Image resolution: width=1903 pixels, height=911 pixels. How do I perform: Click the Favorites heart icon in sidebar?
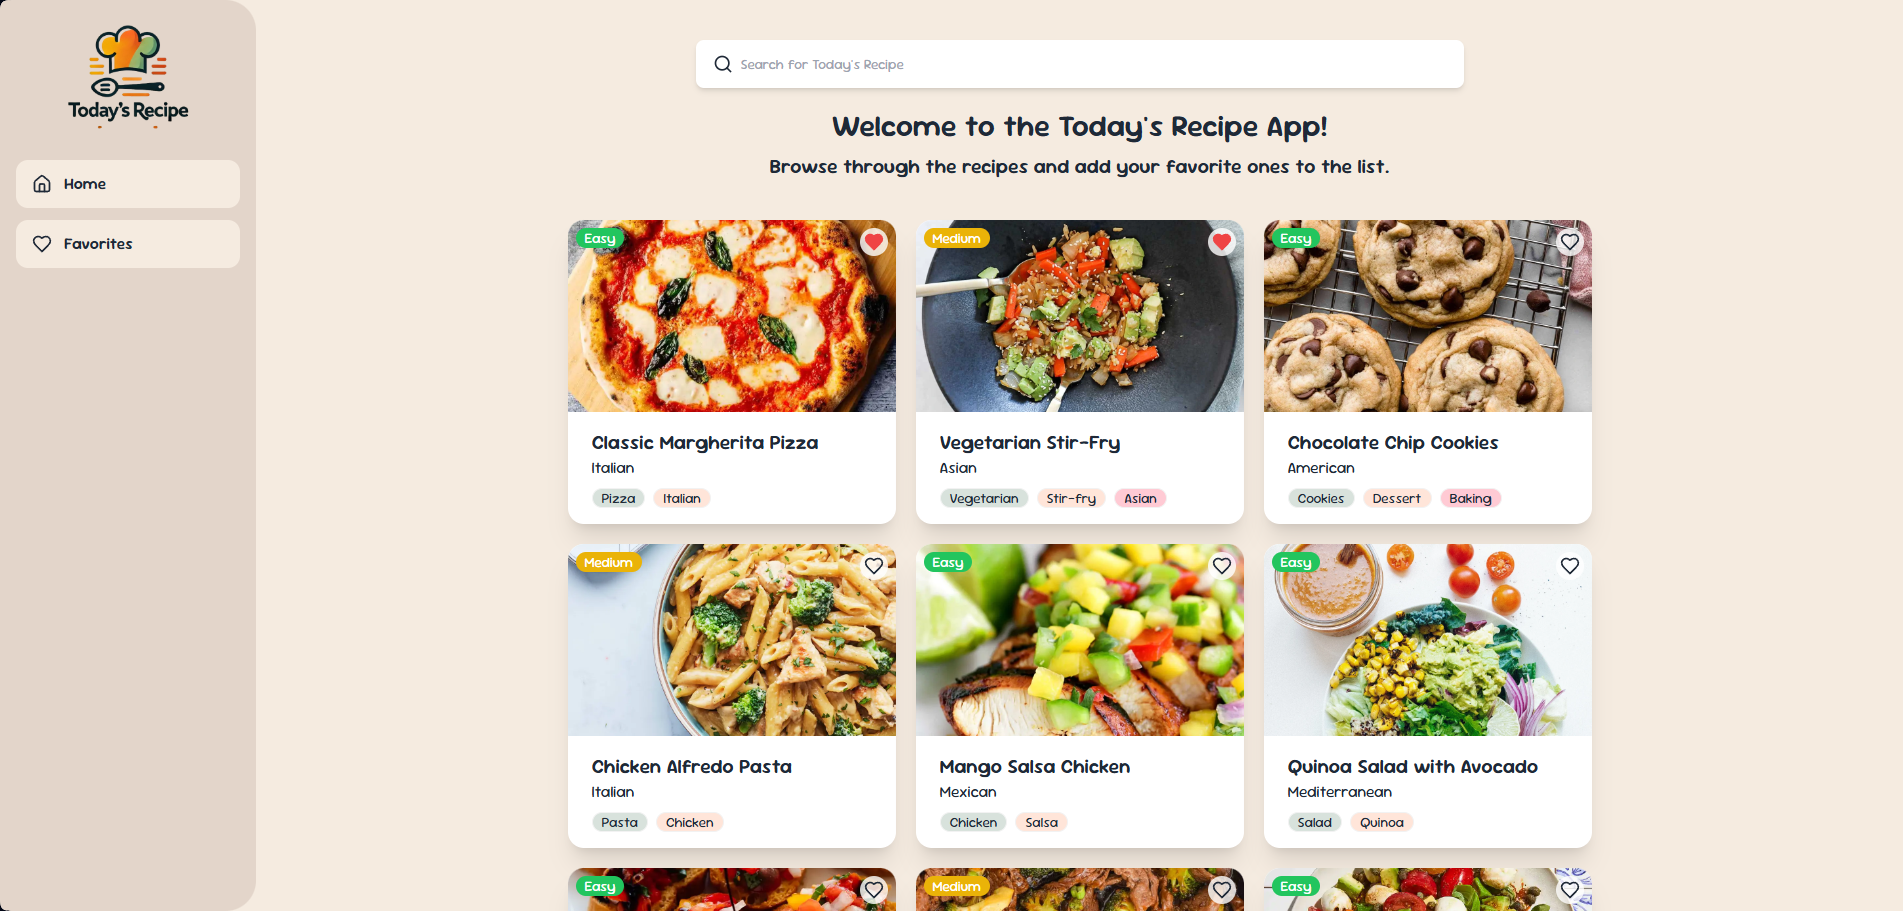click(x=42, y=244)
